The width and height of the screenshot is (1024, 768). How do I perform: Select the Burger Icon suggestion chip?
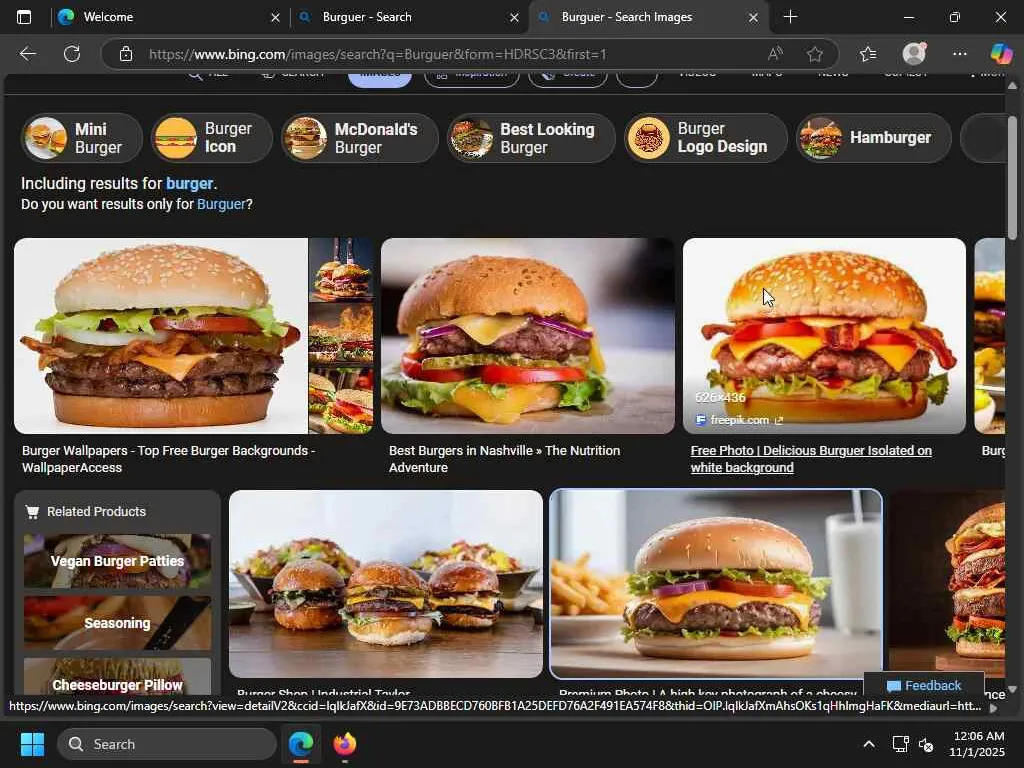click(x=212, y=138)
